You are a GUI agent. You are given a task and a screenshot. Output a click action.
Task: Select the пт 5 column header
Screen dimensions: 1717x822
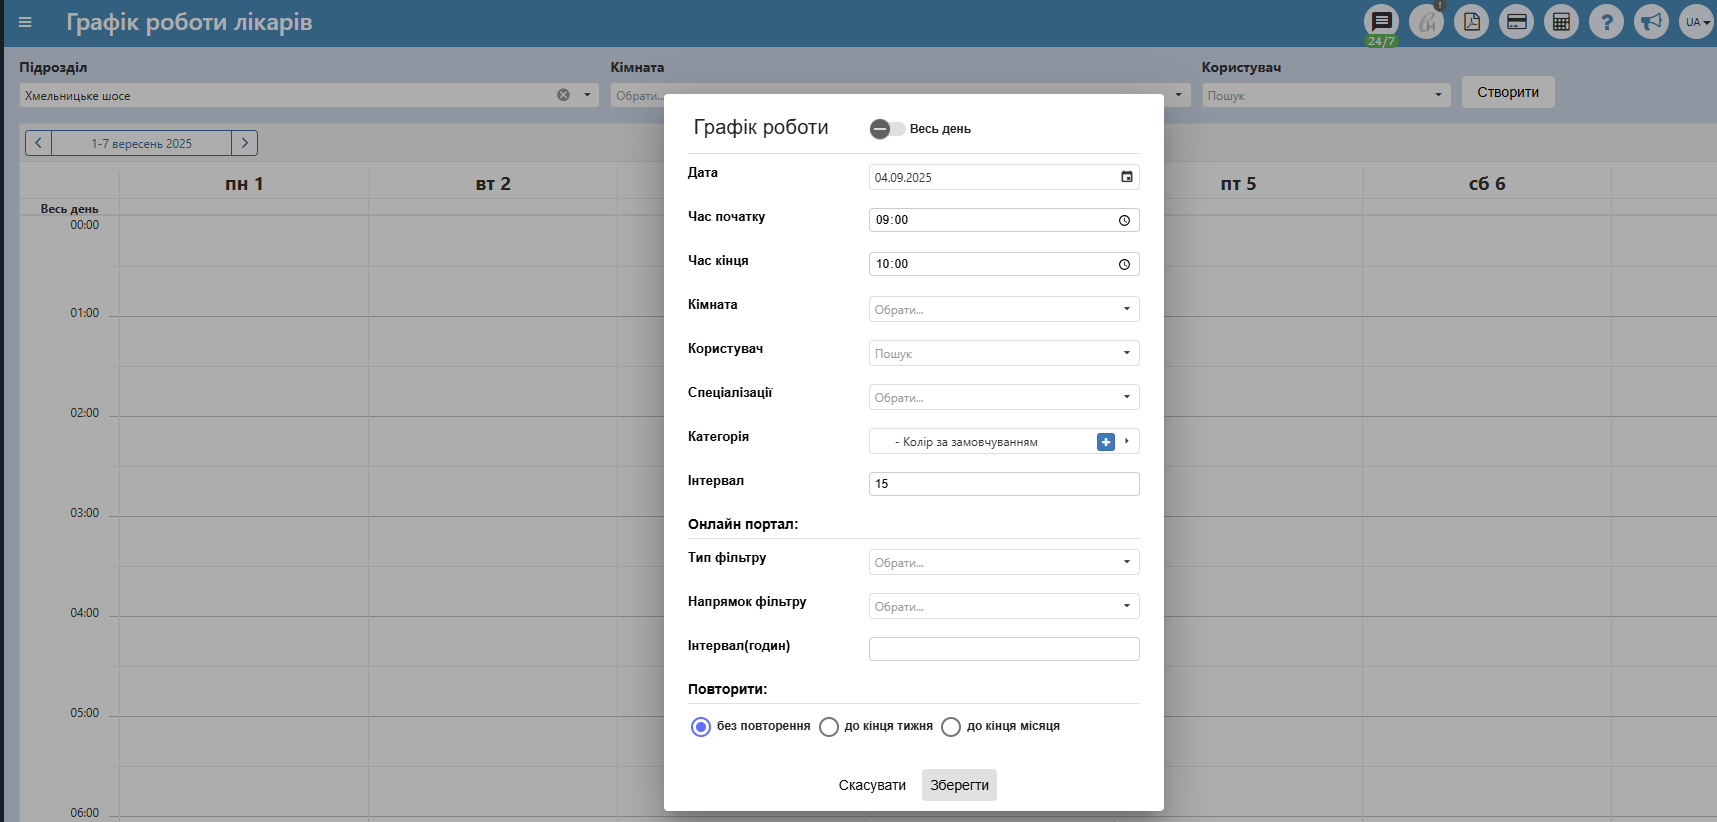coord(1238,184)
